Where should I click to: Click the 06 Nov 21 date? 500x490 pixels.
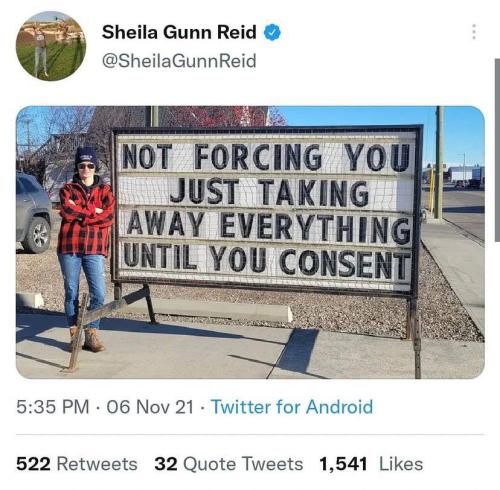[150, 407]
